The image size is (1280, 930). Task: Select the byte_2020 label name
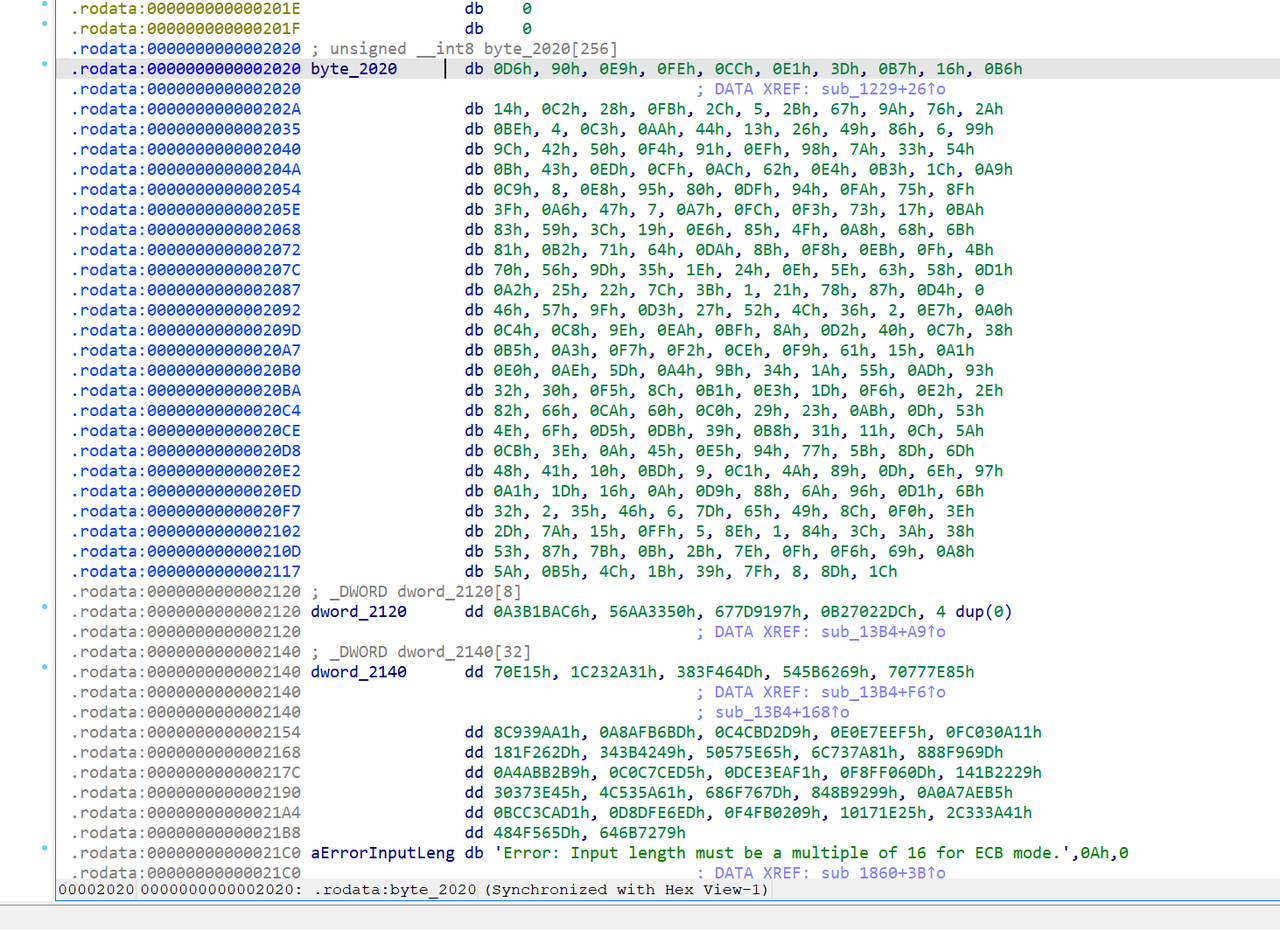click(x=354, y=69)
